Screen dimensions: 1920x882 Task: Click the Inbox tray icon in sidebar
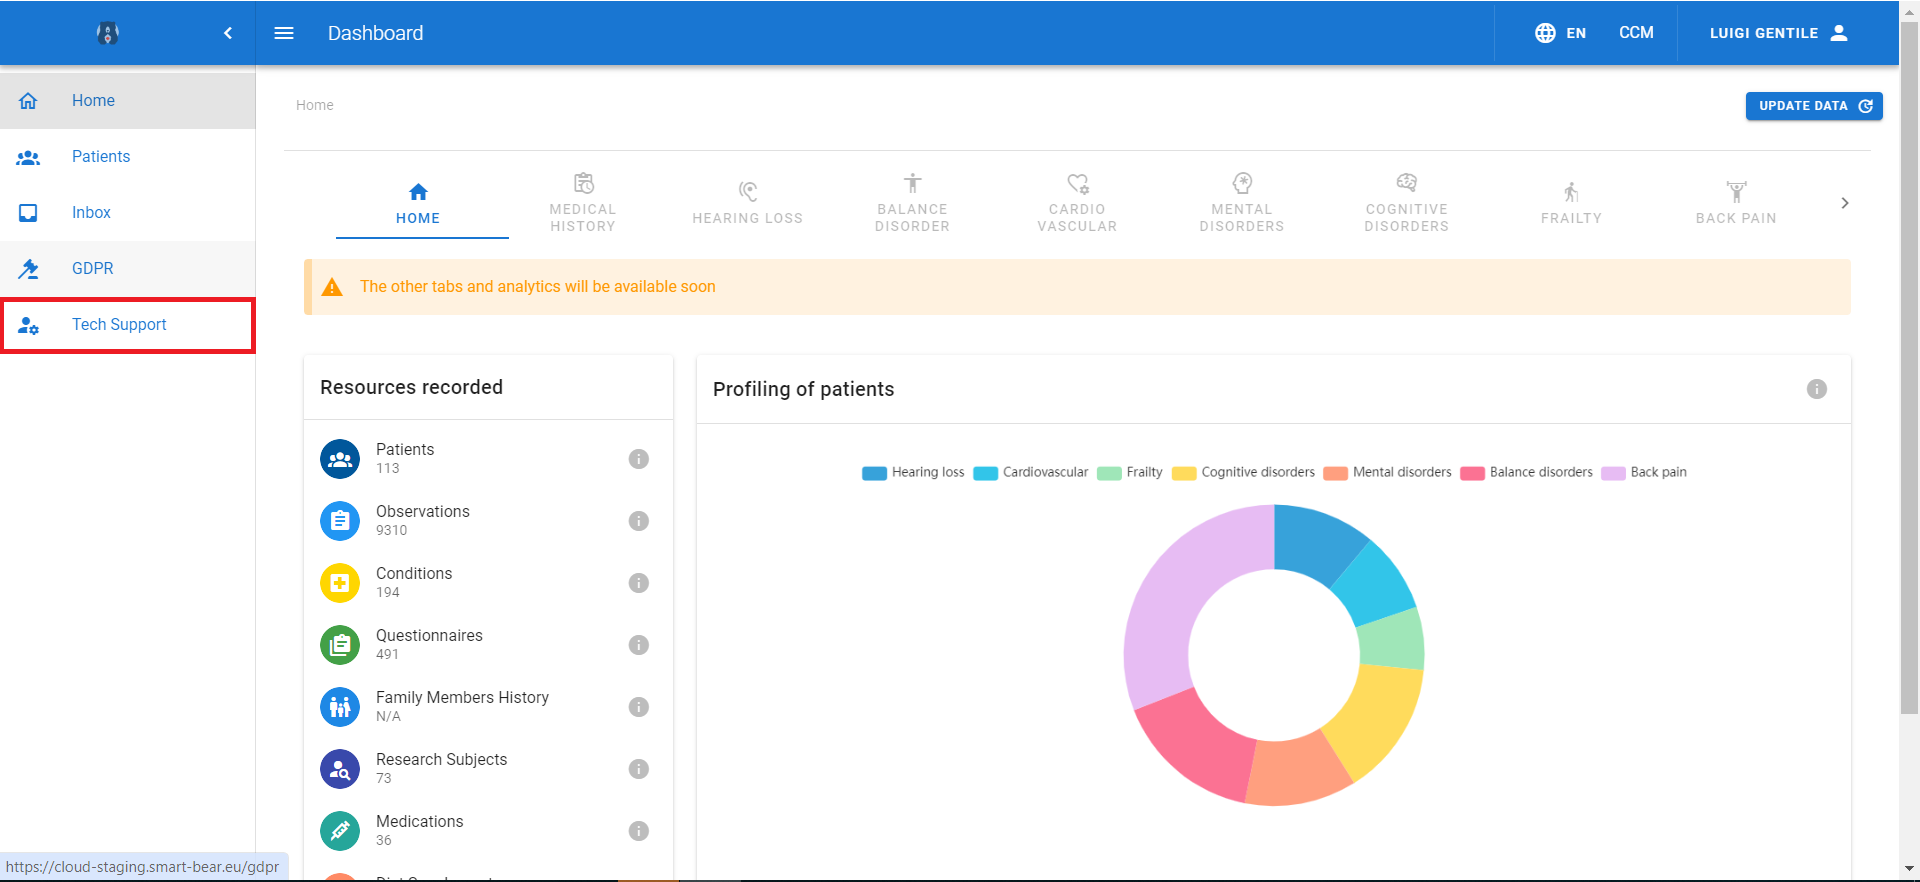[28, 213]
